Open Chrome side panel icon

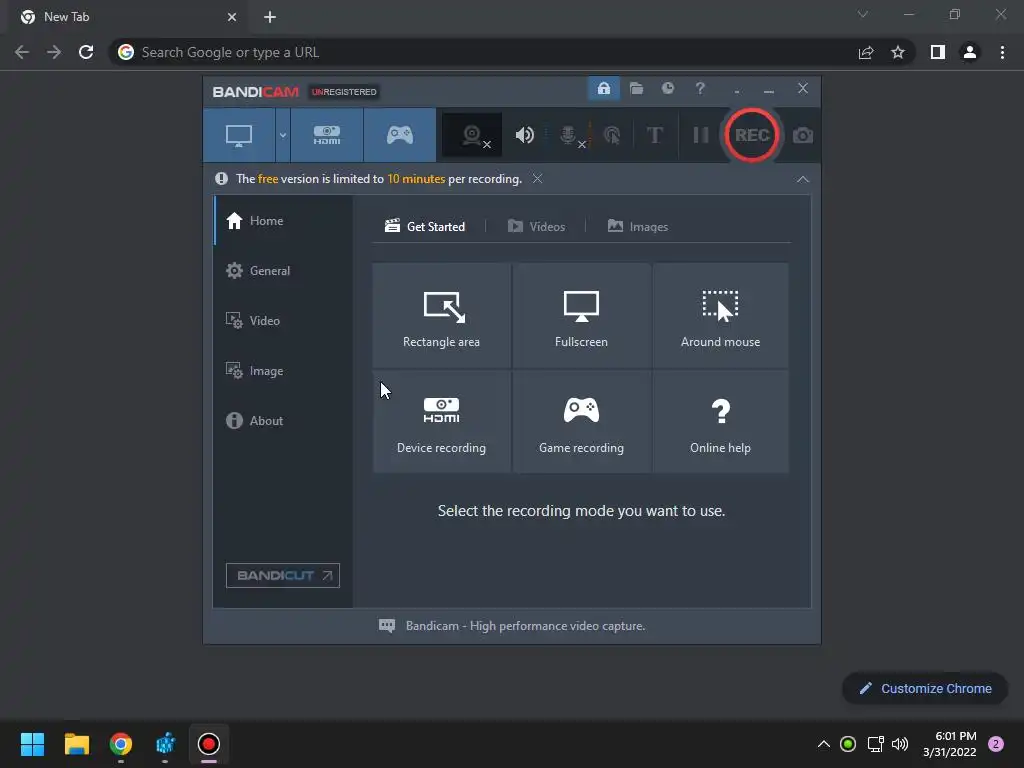[x=938, y=52]
